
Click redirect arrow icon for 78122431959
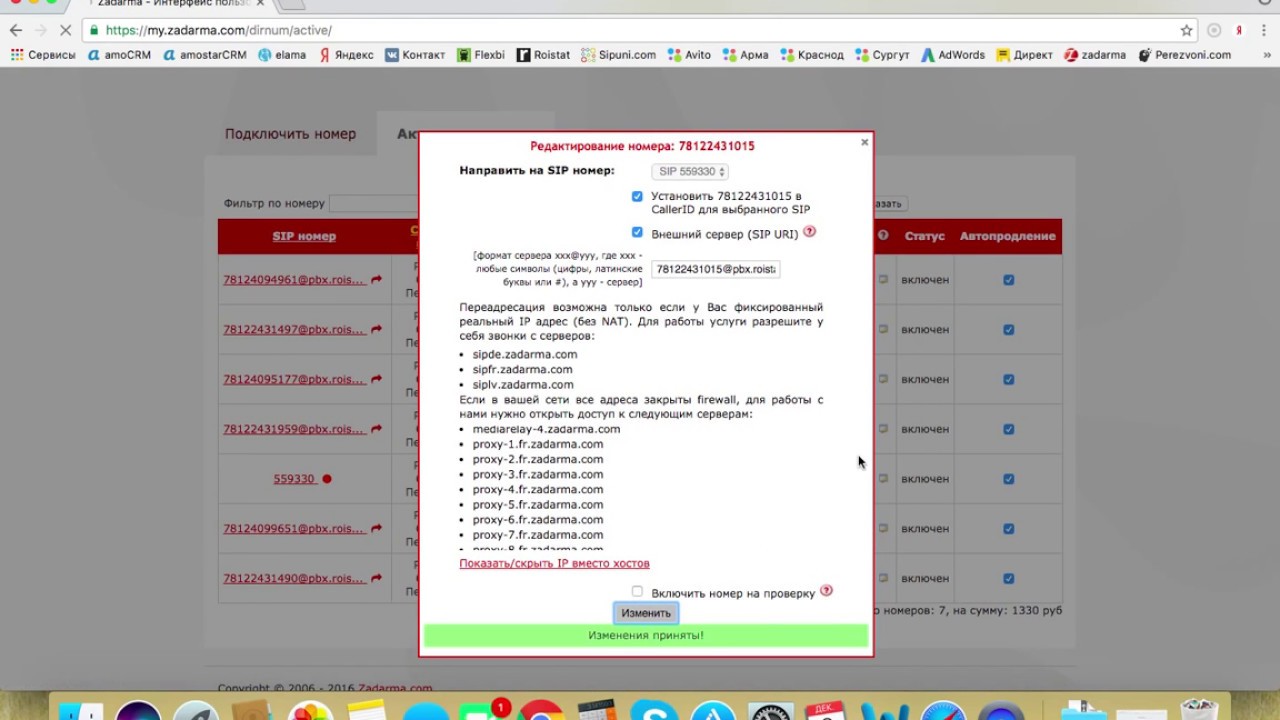coord(376,429)
